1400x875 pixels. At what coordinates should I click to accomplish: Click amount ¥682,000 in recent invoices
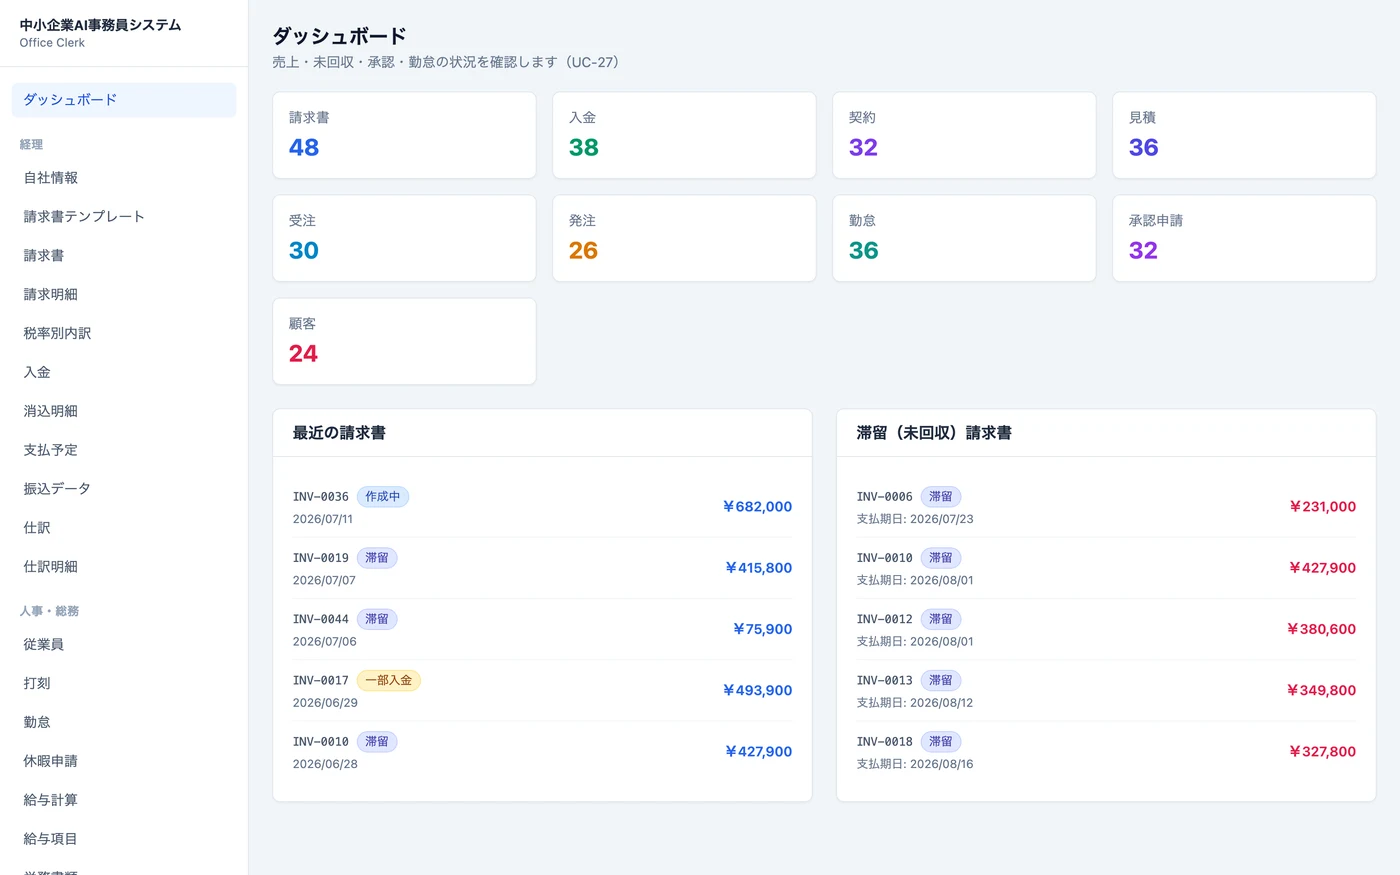(x=757, y=507)
